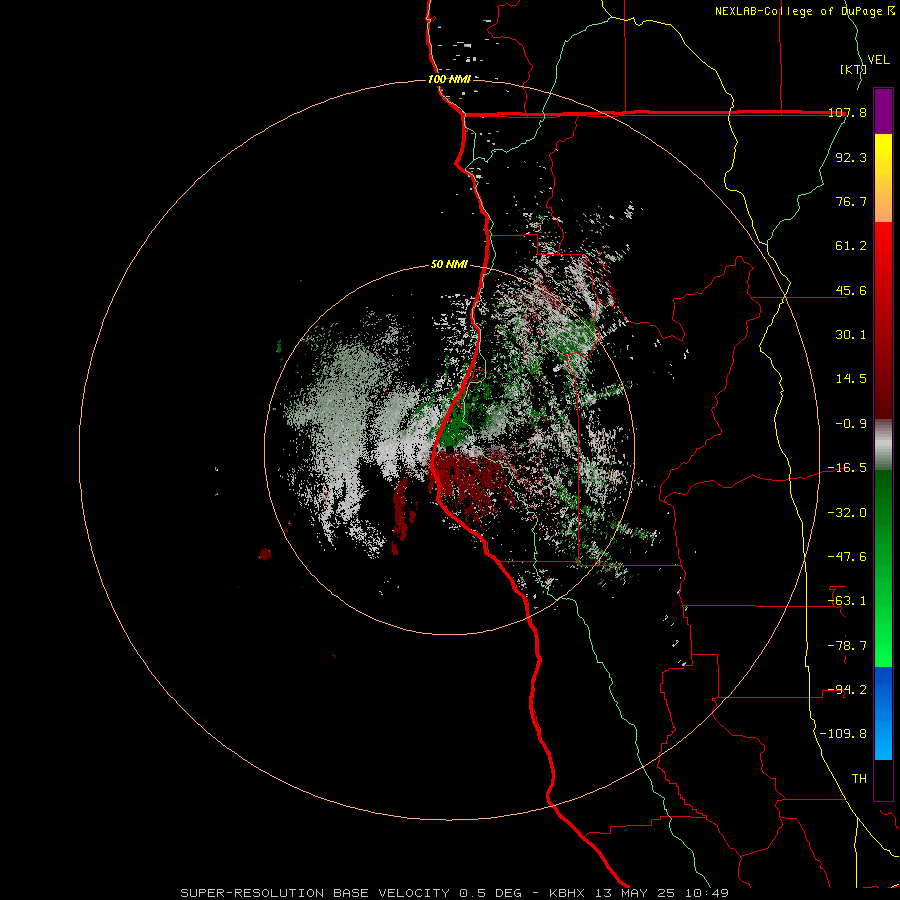Screen dimensions: 900x900
Task: Click the 45.6 velocity scale value
Action: click(x=851, y=290)
